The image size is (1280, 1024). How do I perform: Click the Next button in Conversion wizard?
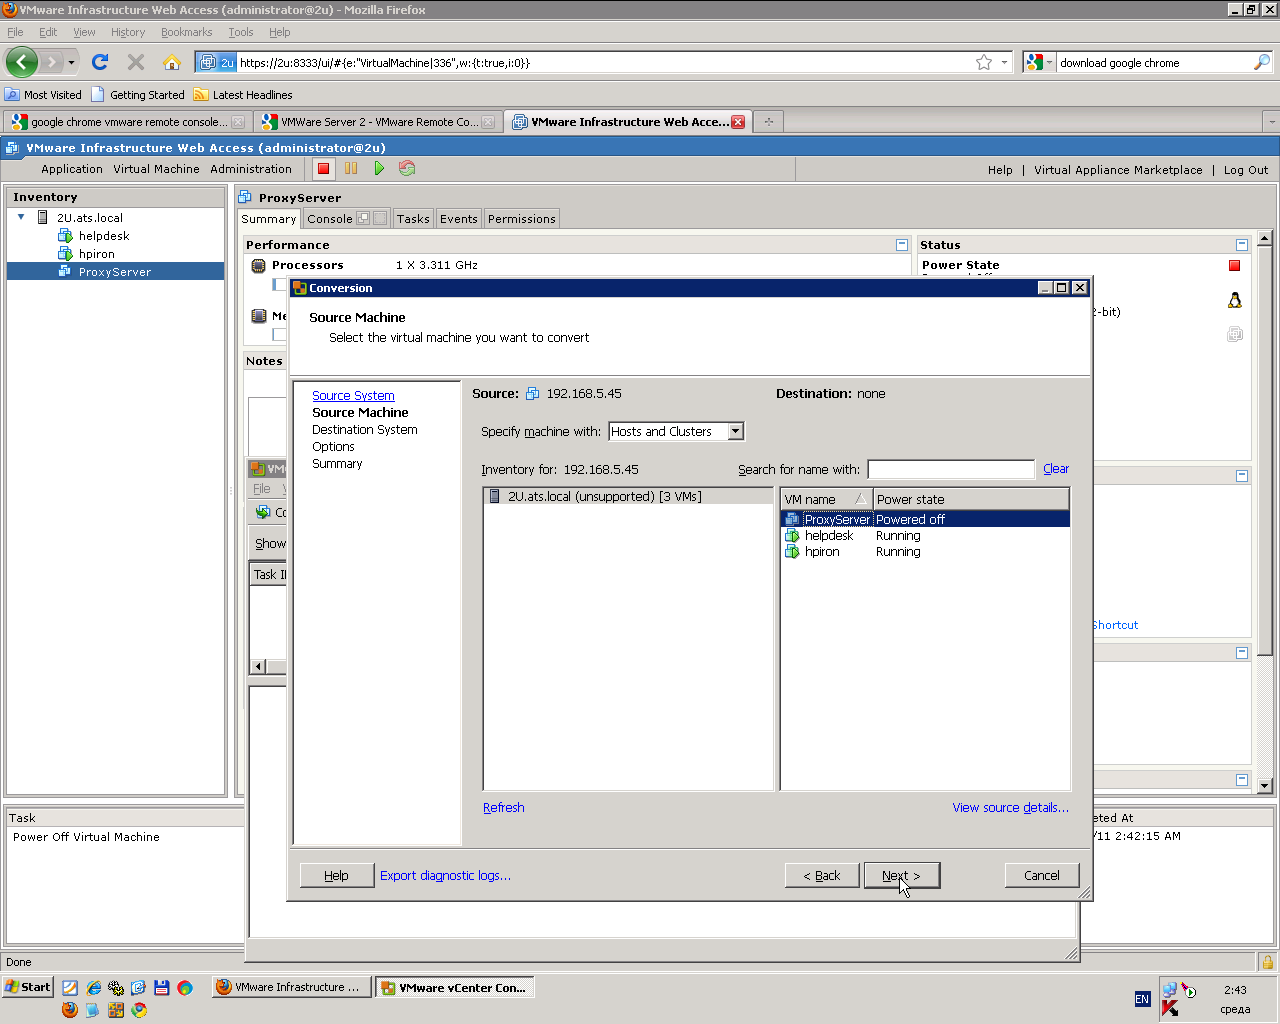pos(902,875)
